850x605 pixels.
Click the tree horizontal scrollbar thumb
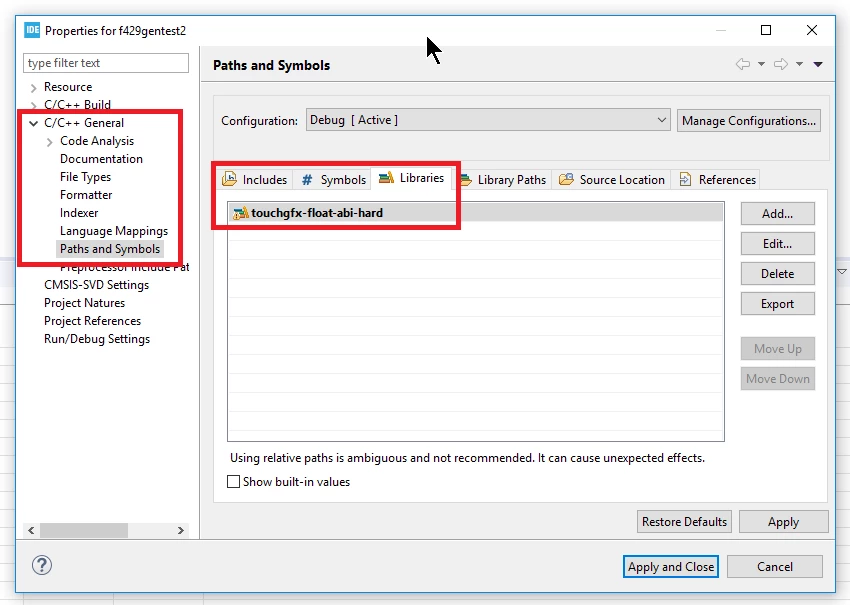click(x=84, y=530)
